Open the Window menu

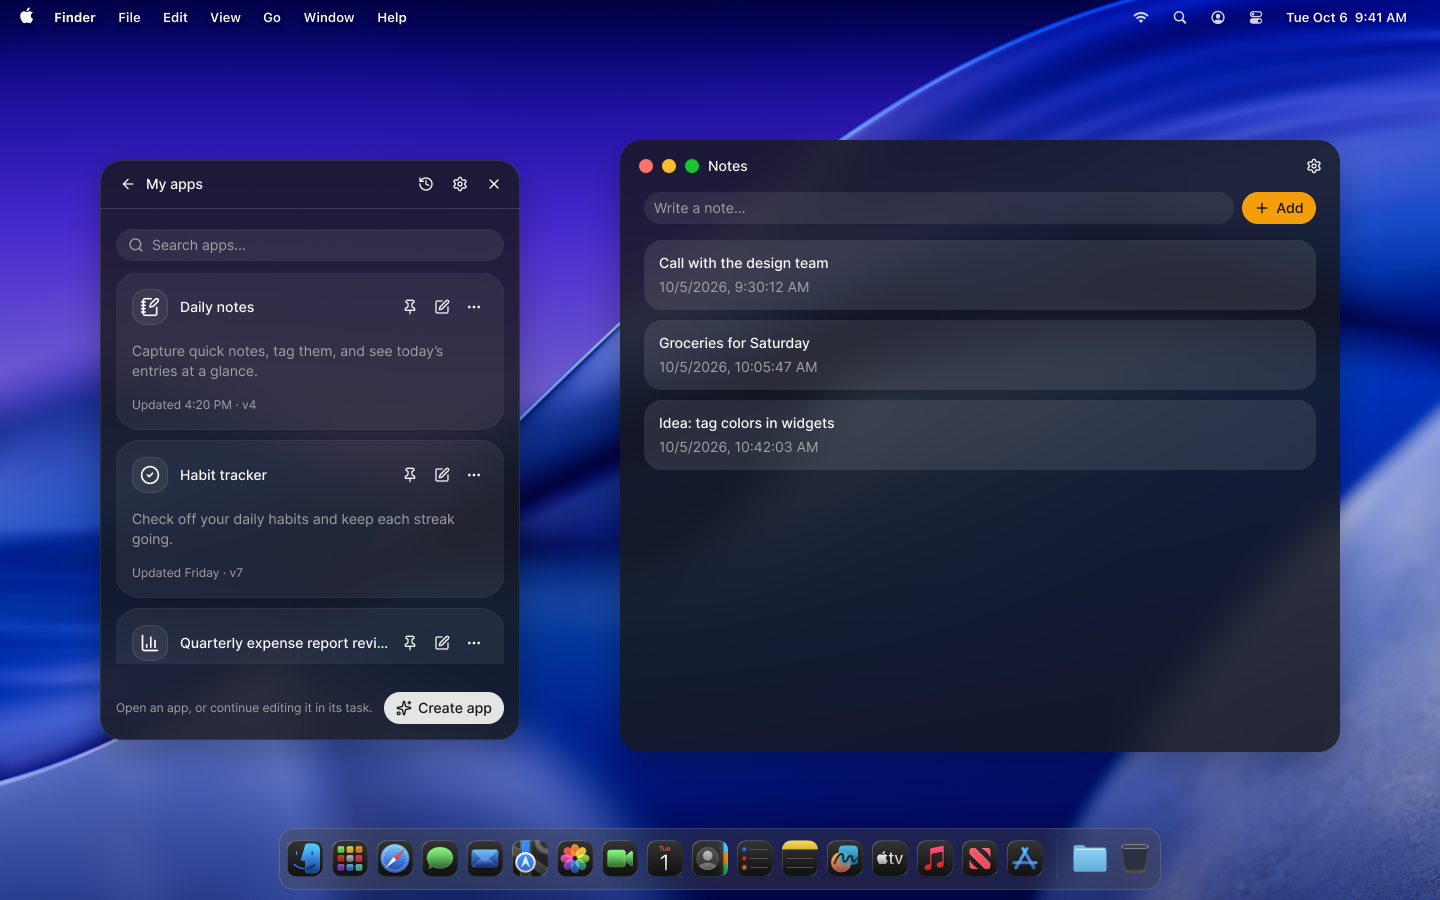[x=329, y=17]
